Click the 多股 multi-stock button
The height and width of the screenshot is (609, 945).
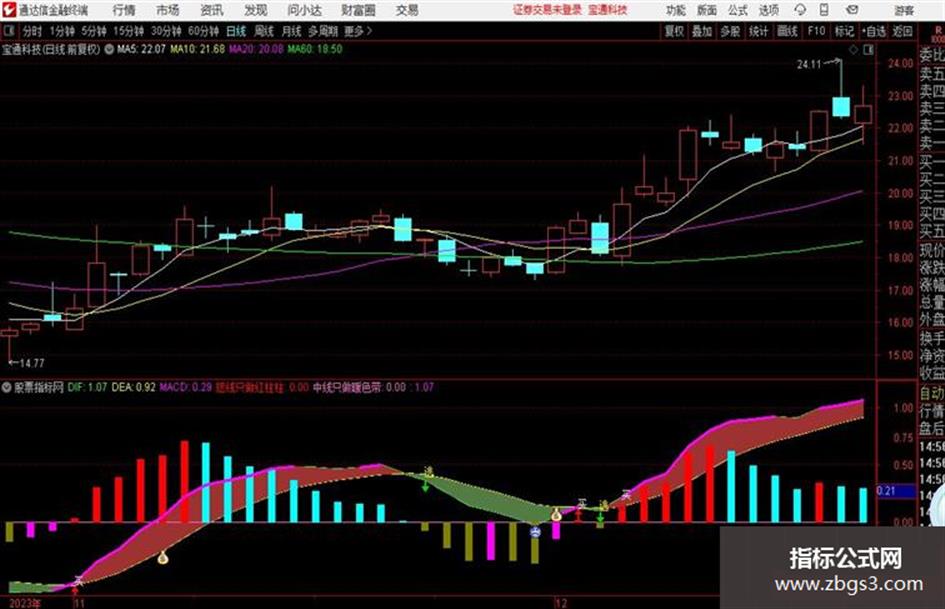point(730,31)
